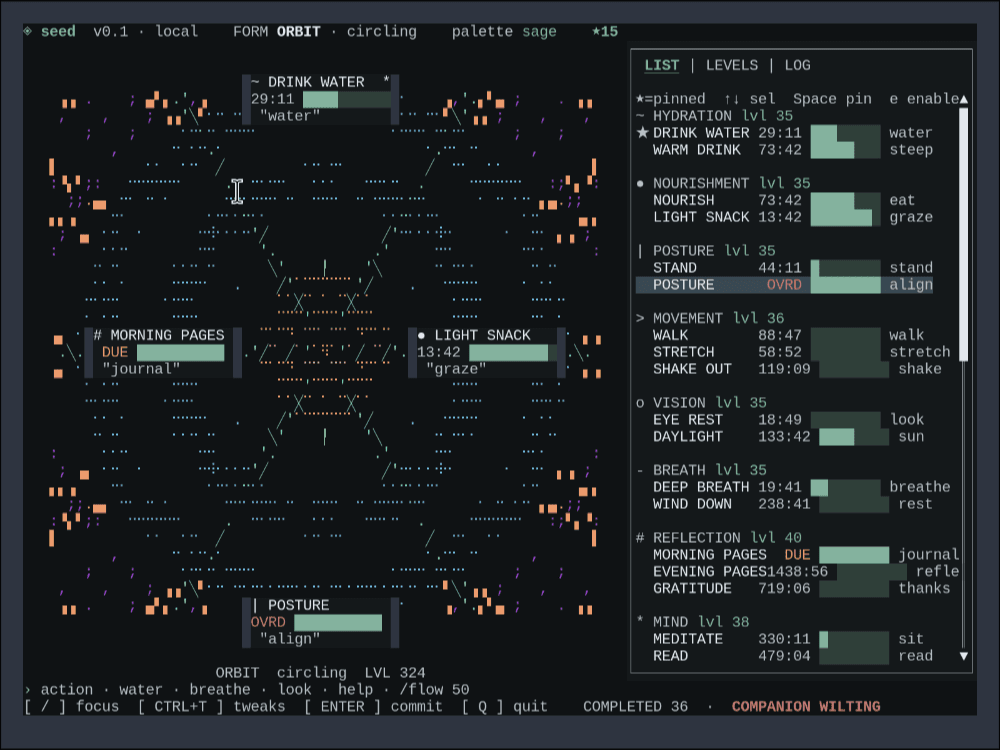The image size is (1000, 750).
Task: Enable the MEDITATE sit reminder row
Action: 784,638
